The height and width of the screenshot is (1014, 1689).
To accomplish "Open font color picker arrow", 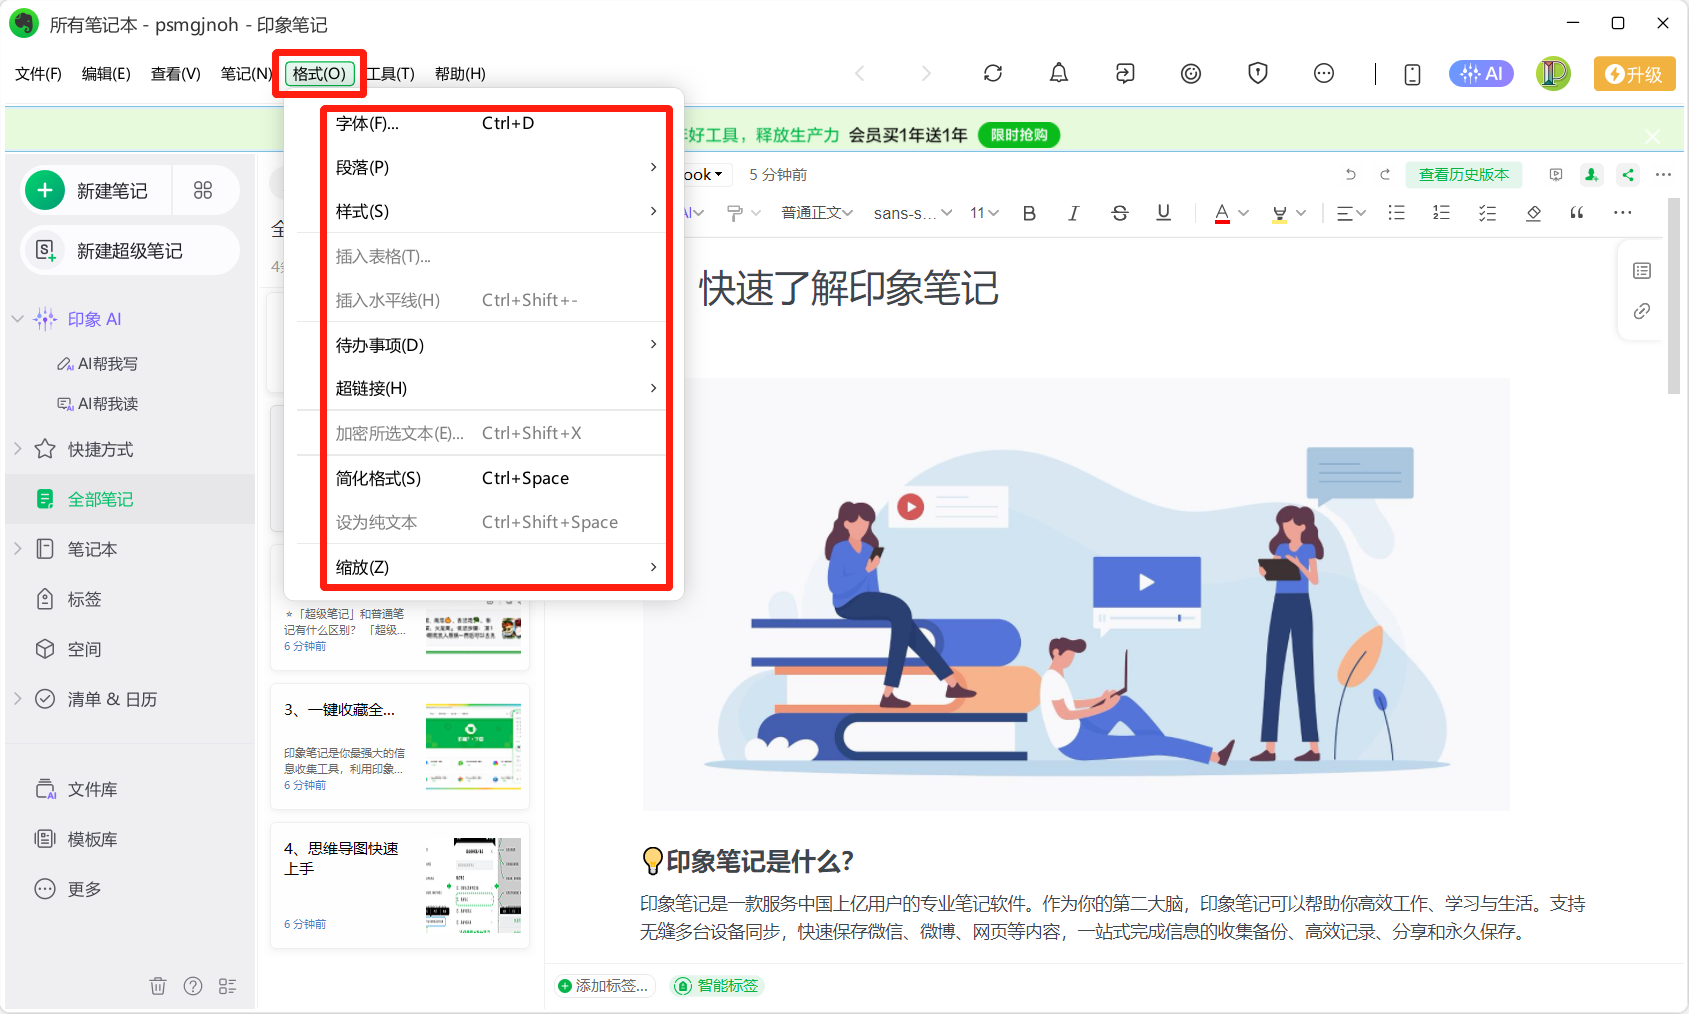I will point(1244,212).
